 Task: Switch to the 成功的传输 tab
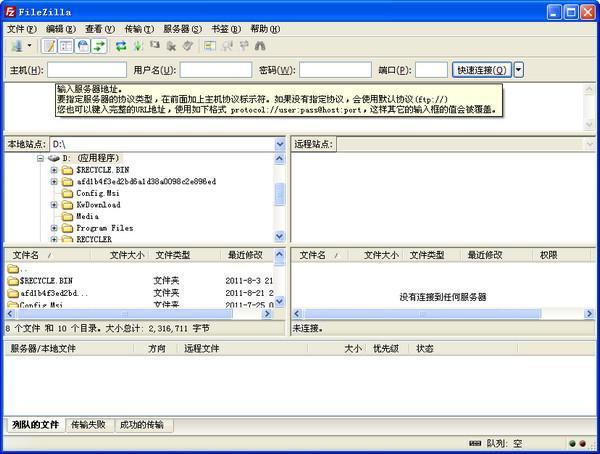(x=142, y=425)
